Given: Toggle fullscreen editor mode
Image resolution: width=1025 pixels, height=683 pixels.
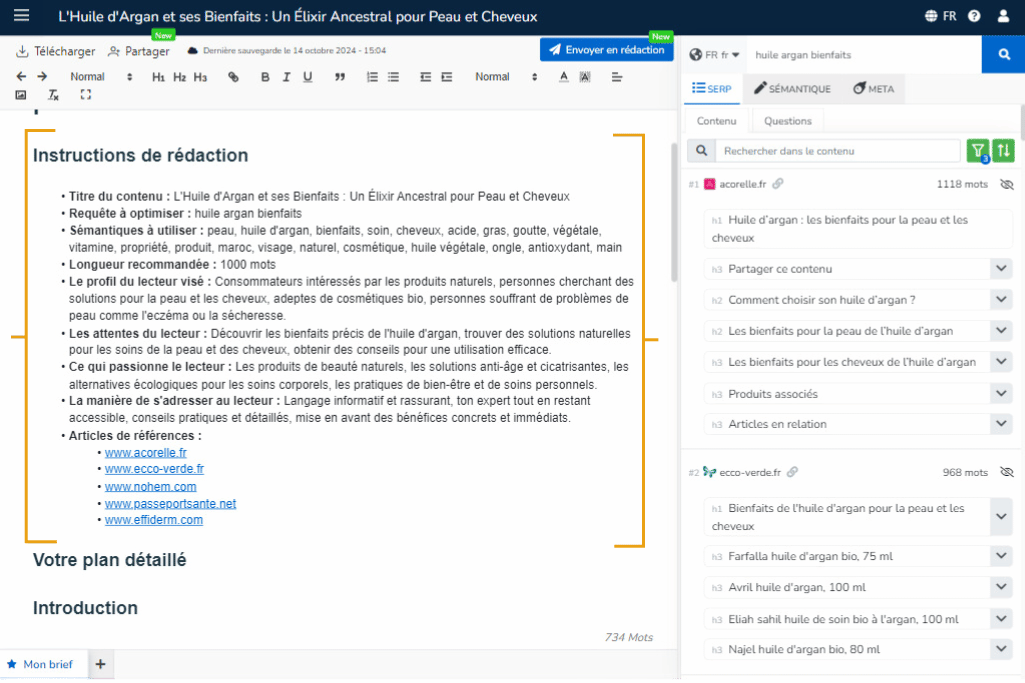Looking at the screenshot, I should (x=86, y=95).
